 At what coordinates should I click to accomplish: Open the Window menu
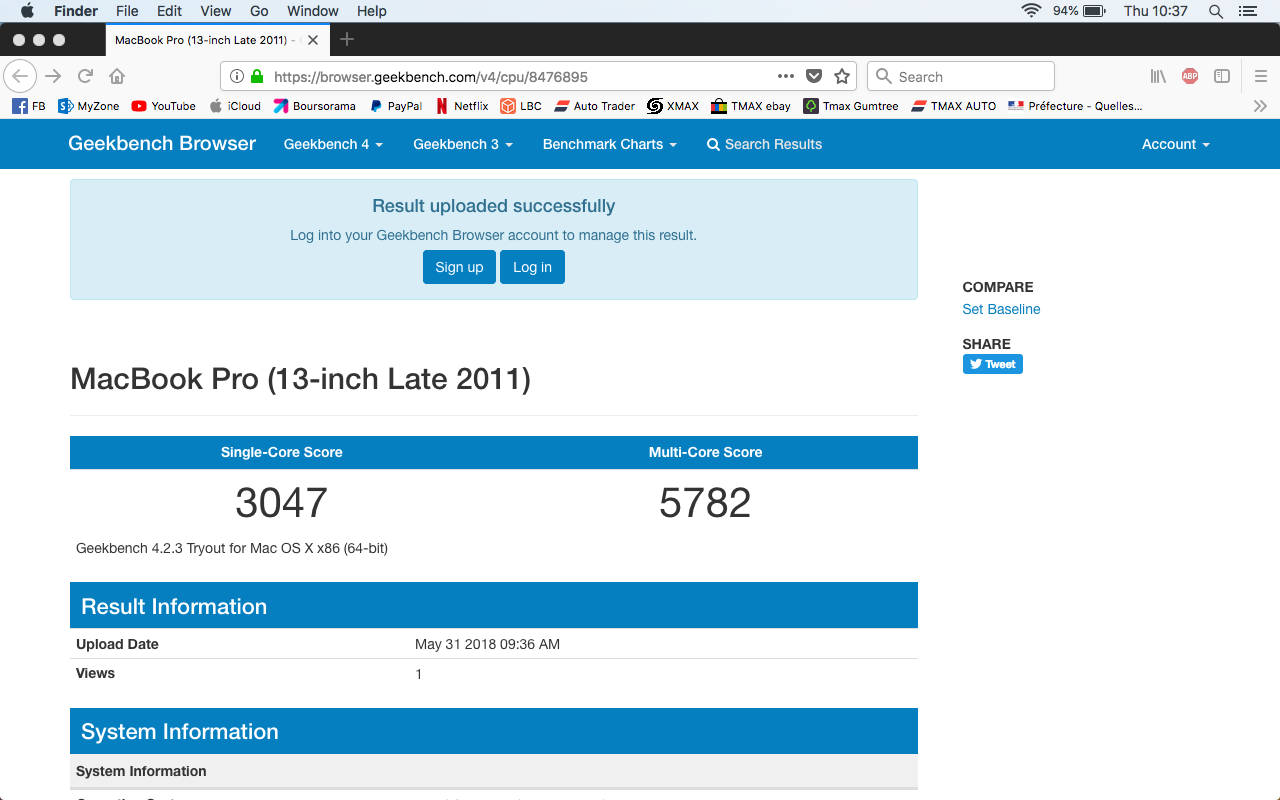313,11
